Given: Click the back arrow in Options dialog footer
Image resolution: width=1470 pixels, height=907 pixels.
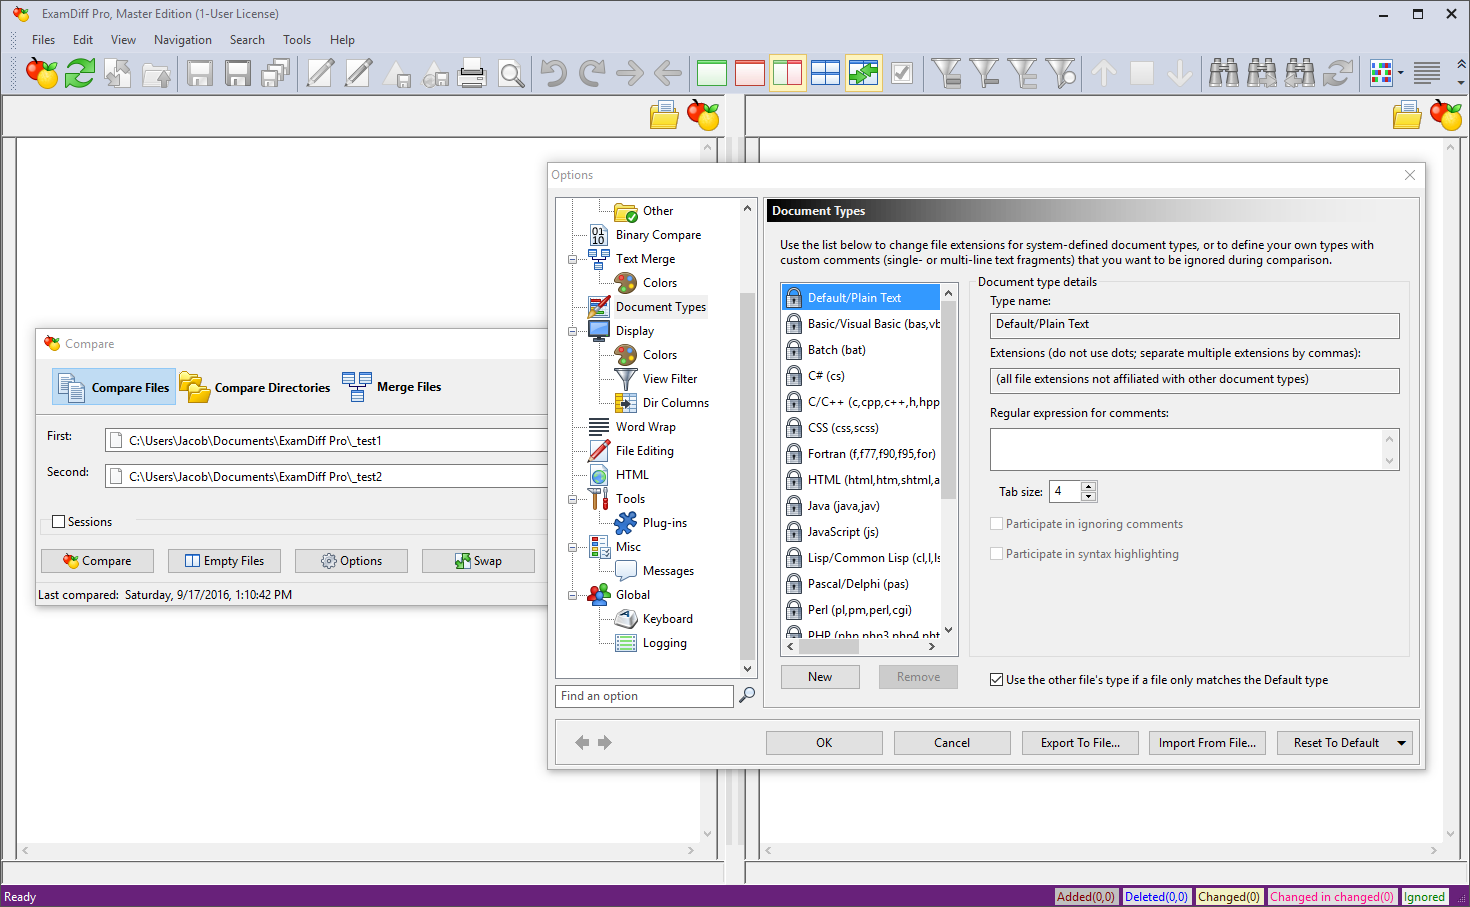Looking at the screenshot, I should point(582,742).
